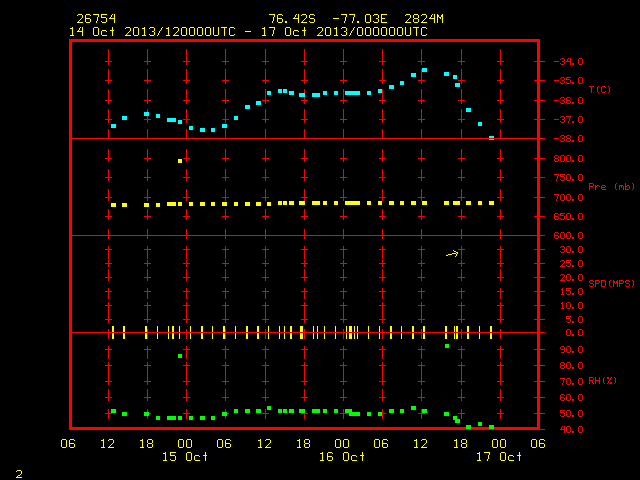
Task: Click the 17 Oct date label
Action: click(499, 457)
